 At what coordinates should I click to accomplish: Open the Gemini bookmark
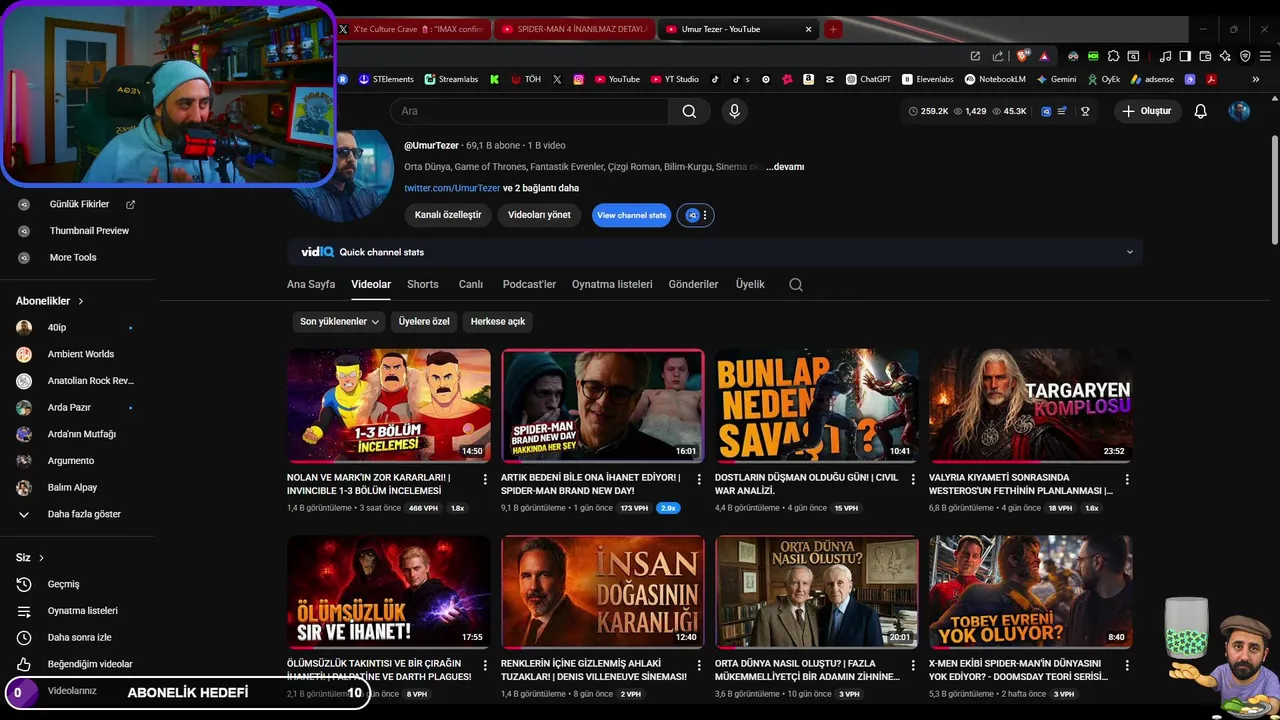coord(1056,79)
